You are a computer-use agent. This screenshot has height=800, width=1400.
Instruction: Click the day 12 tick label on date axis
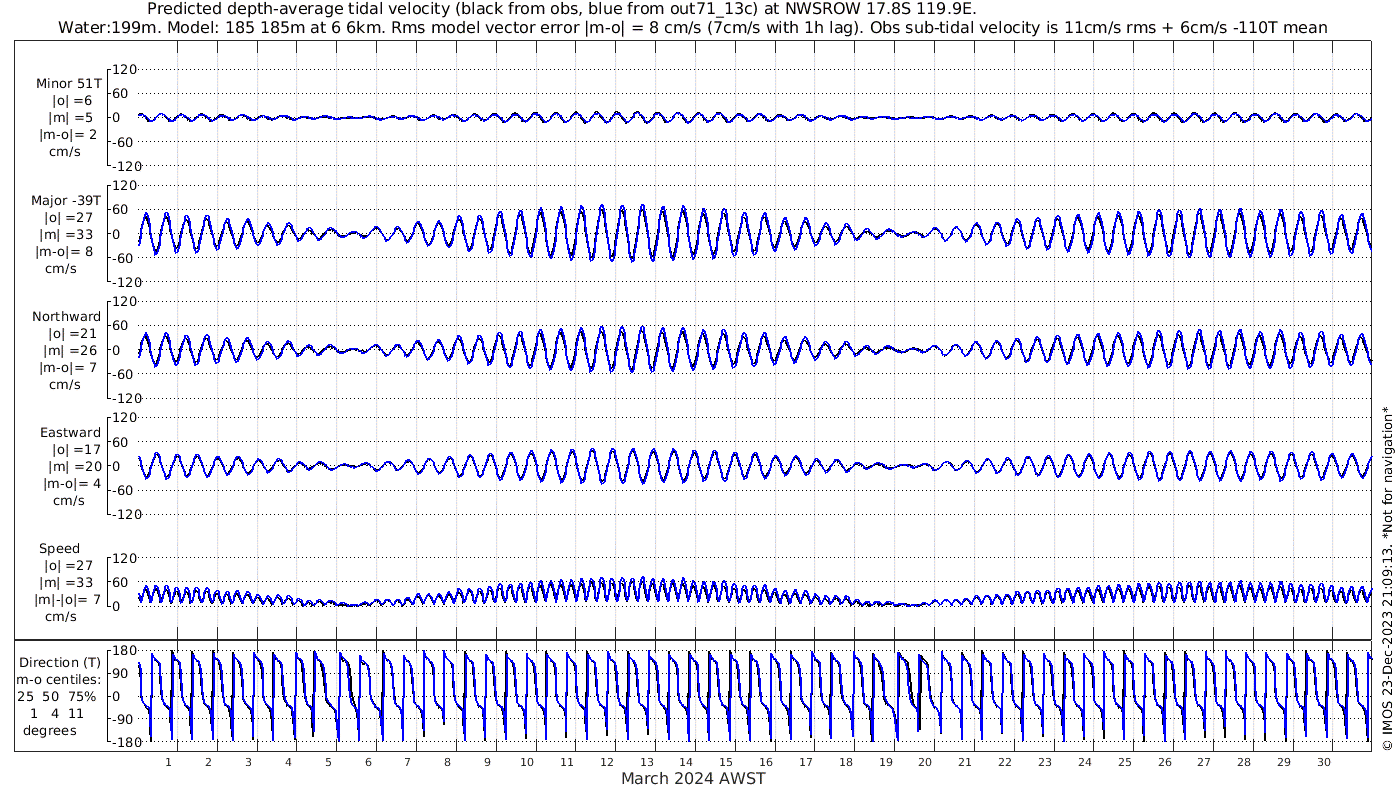(607, 762)
